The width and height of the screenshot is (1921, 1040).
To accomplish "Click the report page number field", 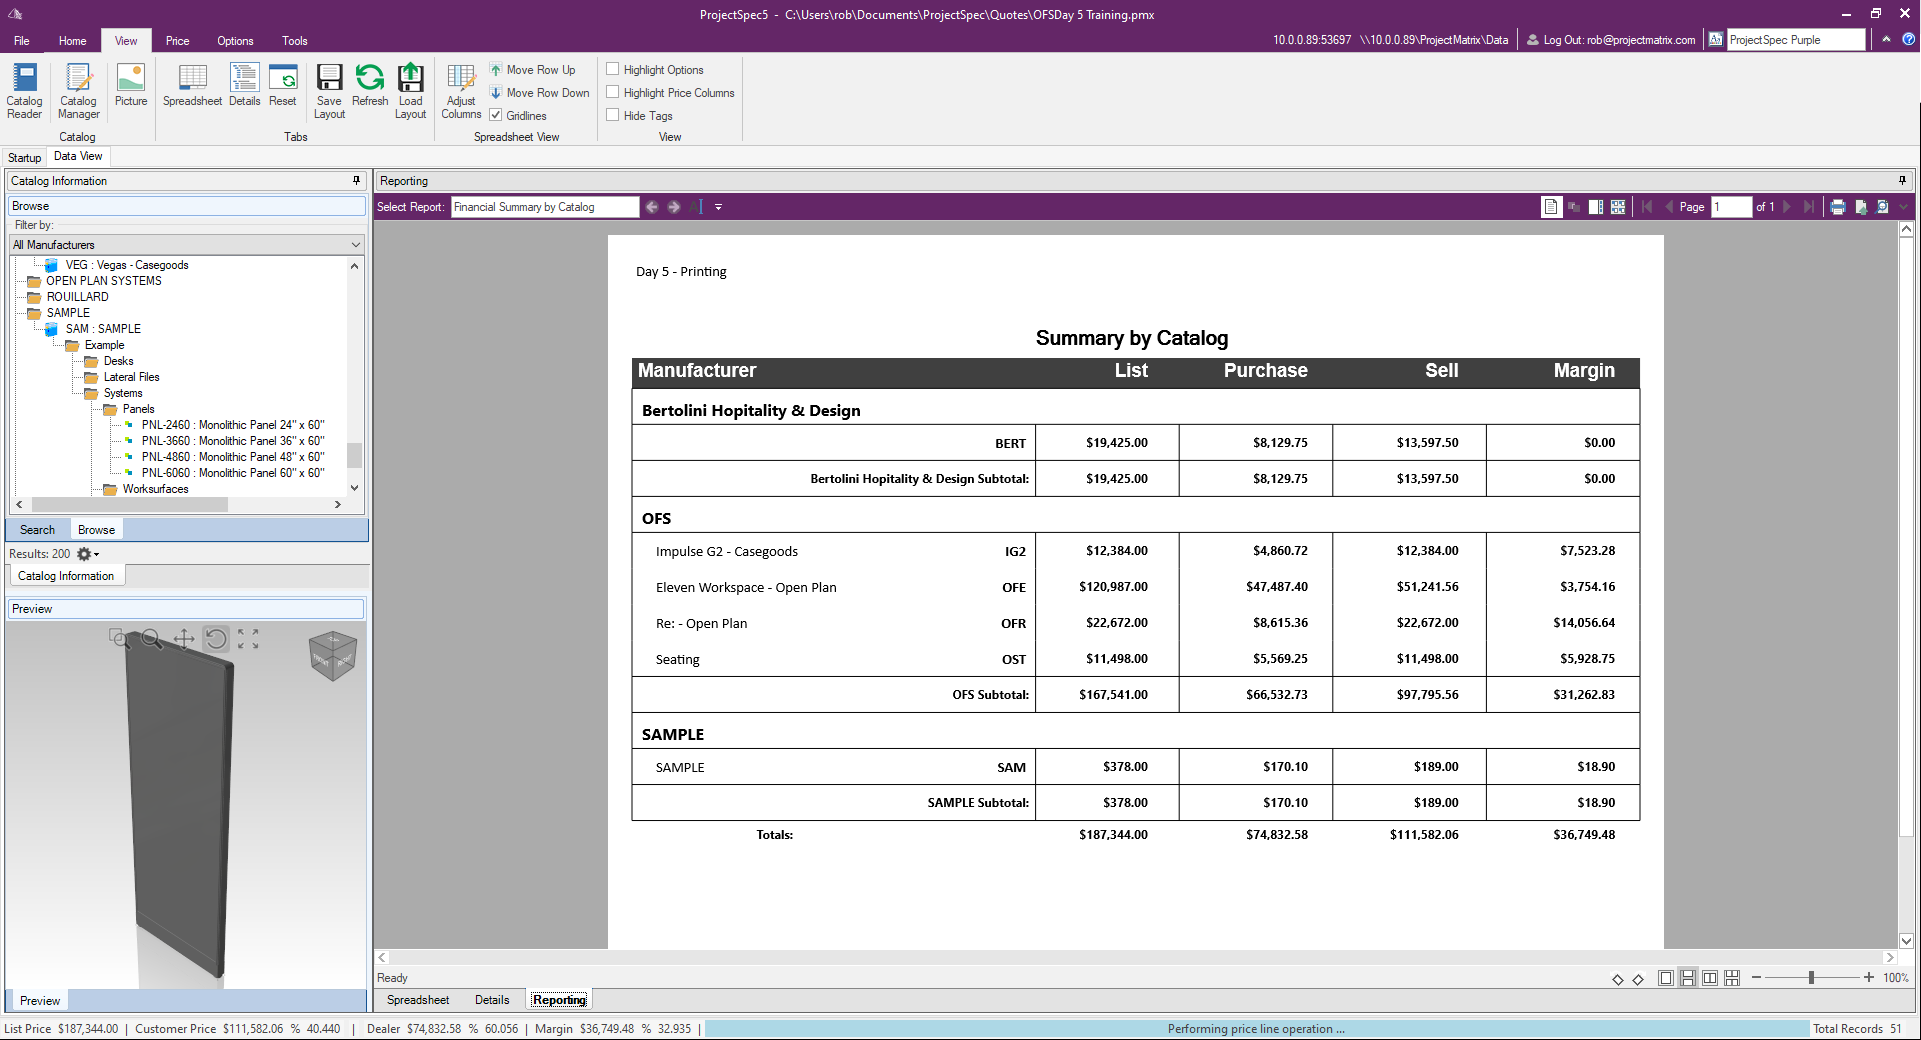I will [1731, 207].
